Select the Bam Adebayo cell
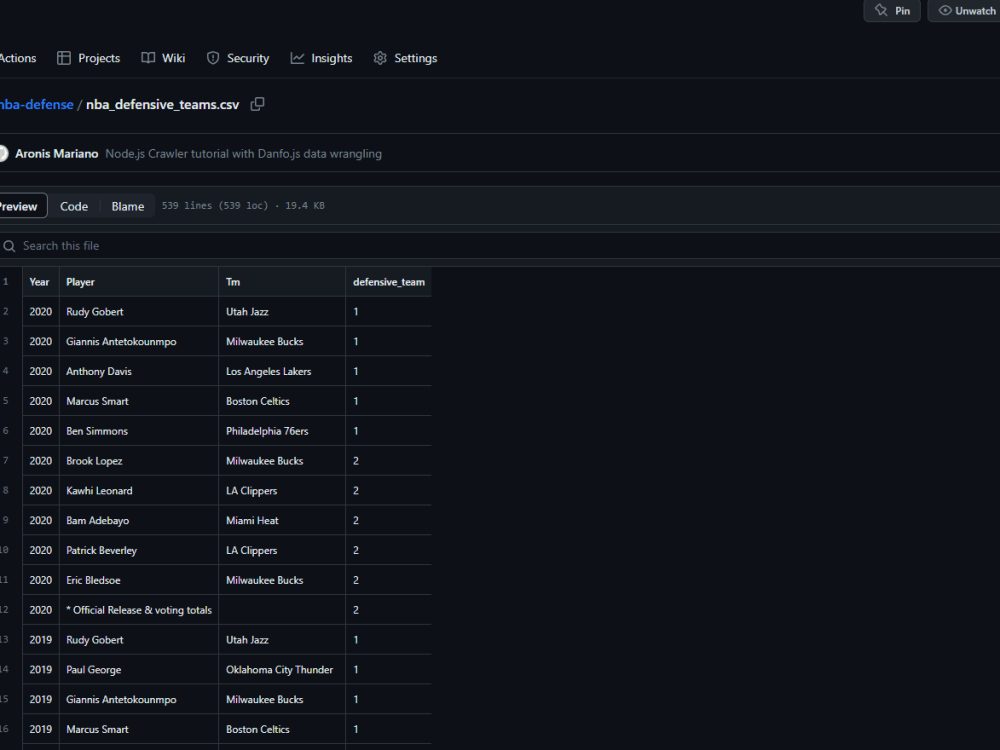The image size is (1000, 750). pos(139,520)
